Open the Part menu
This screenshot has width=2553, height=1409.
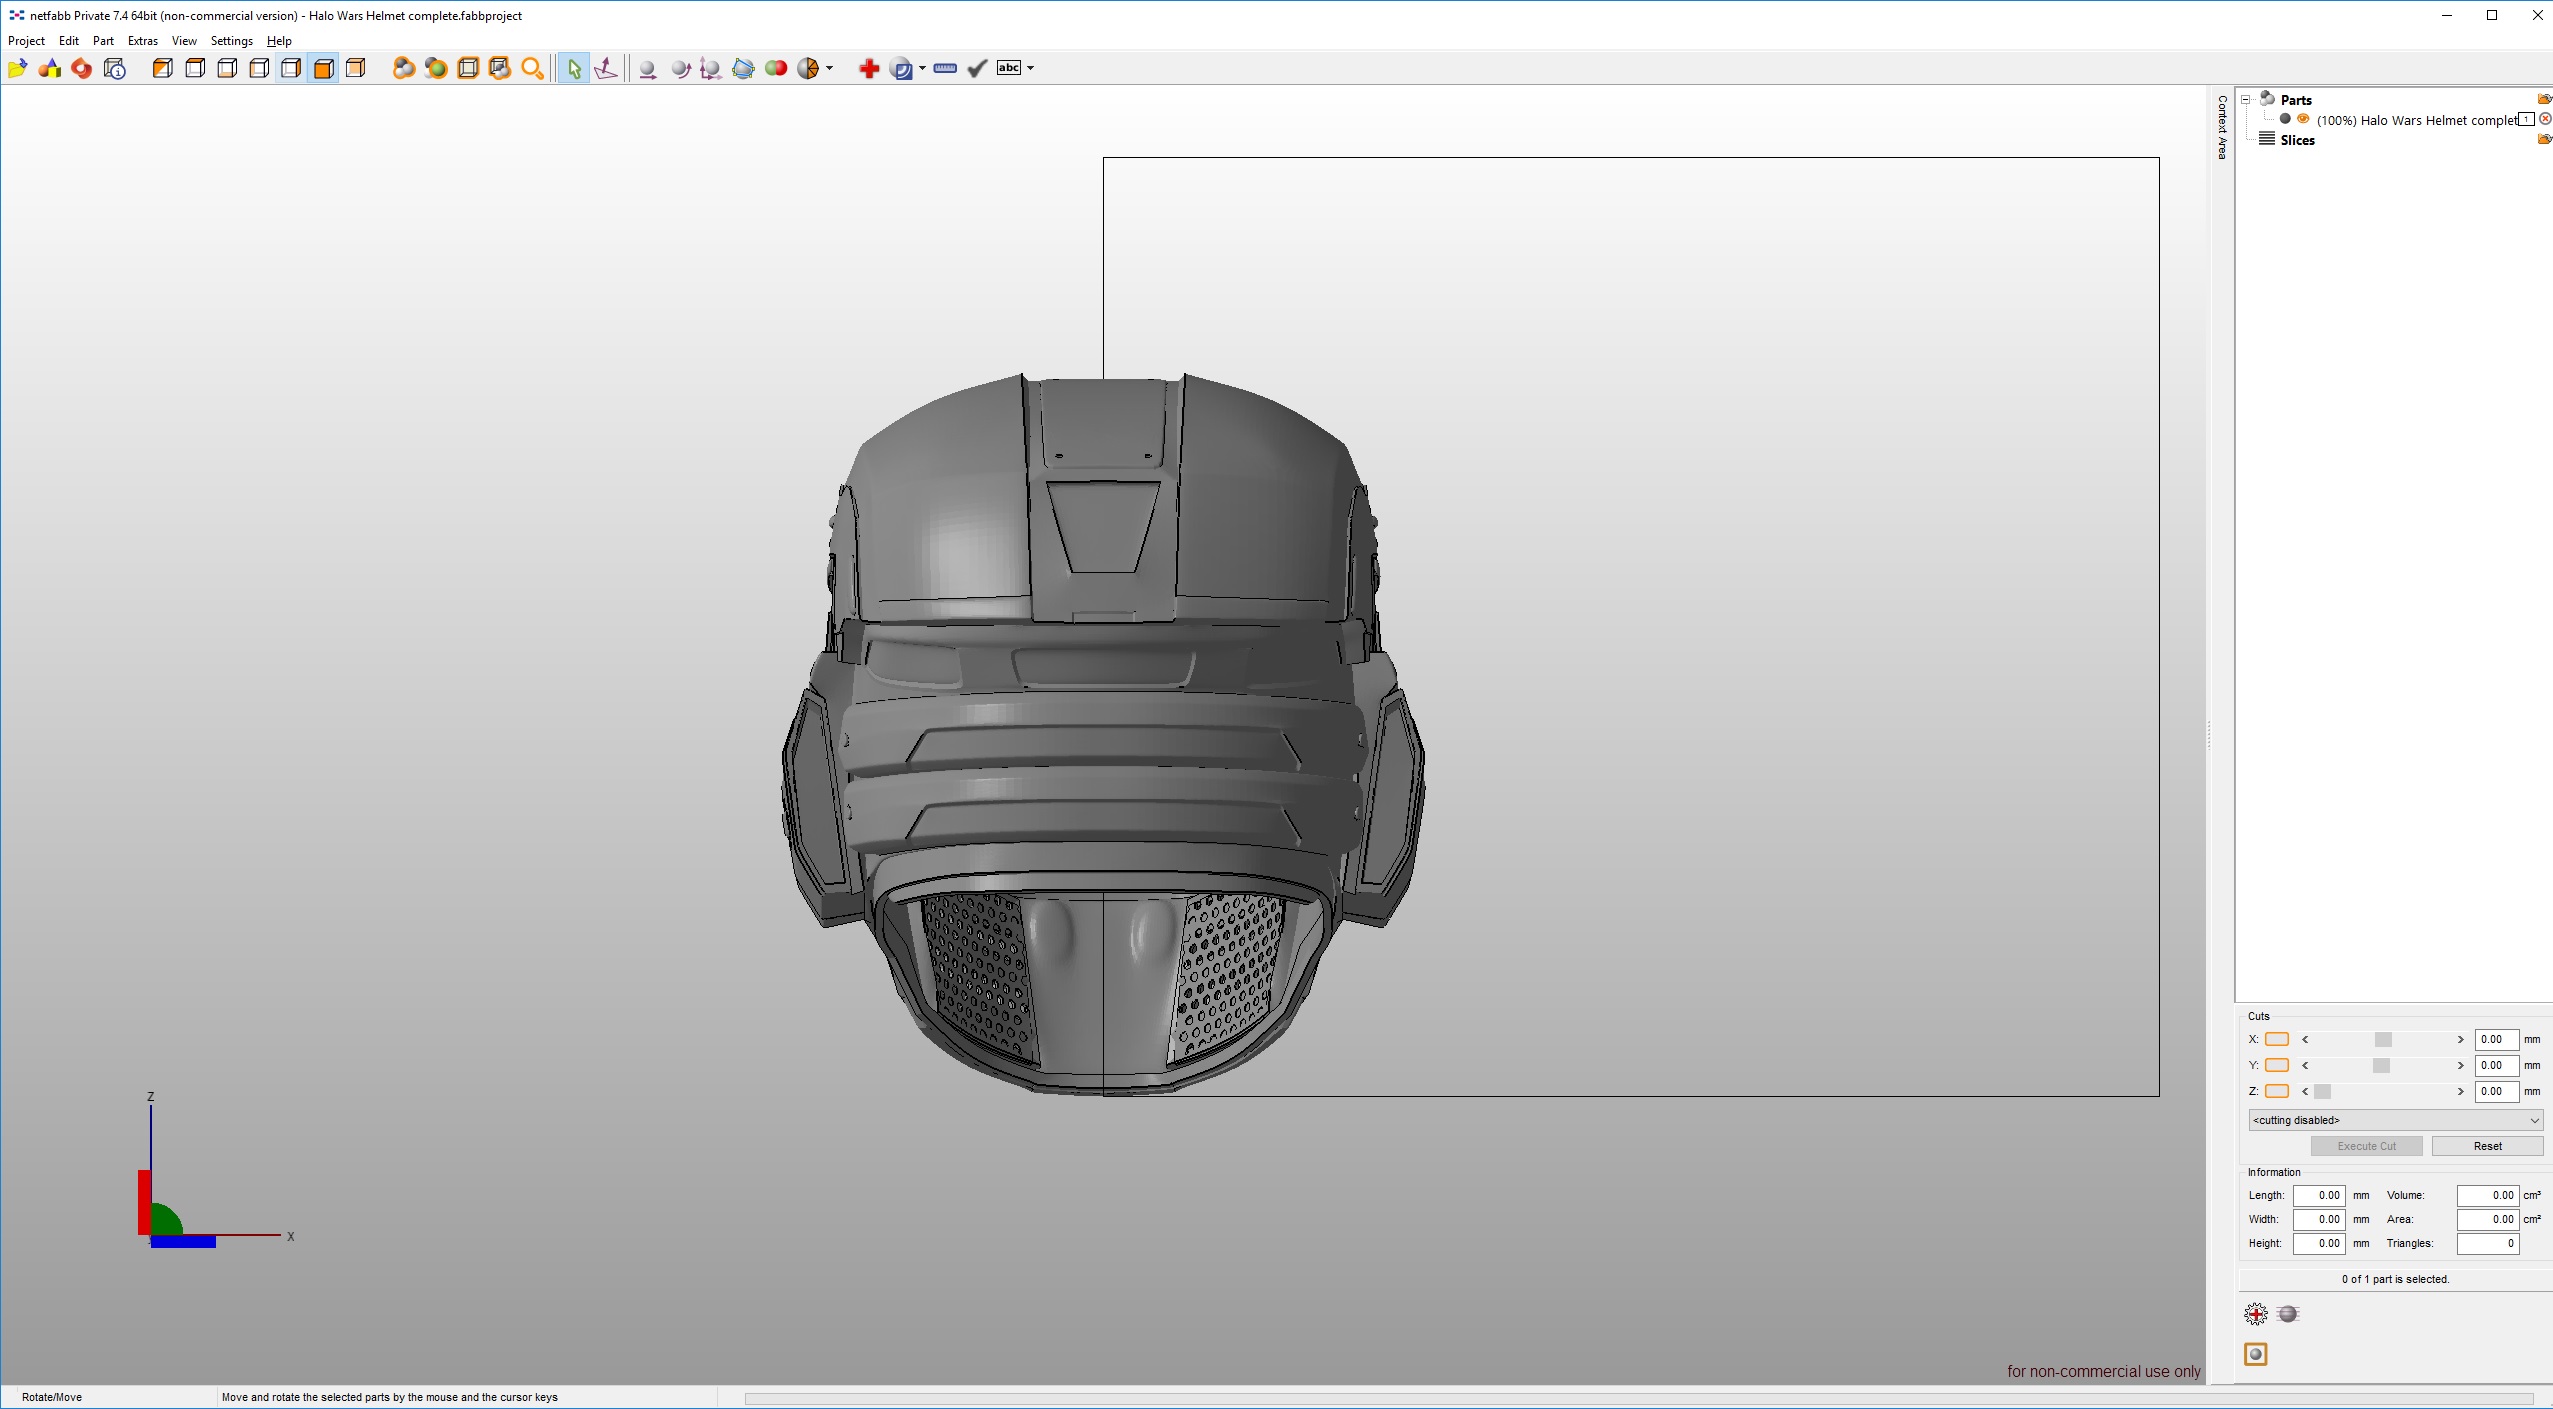[103, 41]
